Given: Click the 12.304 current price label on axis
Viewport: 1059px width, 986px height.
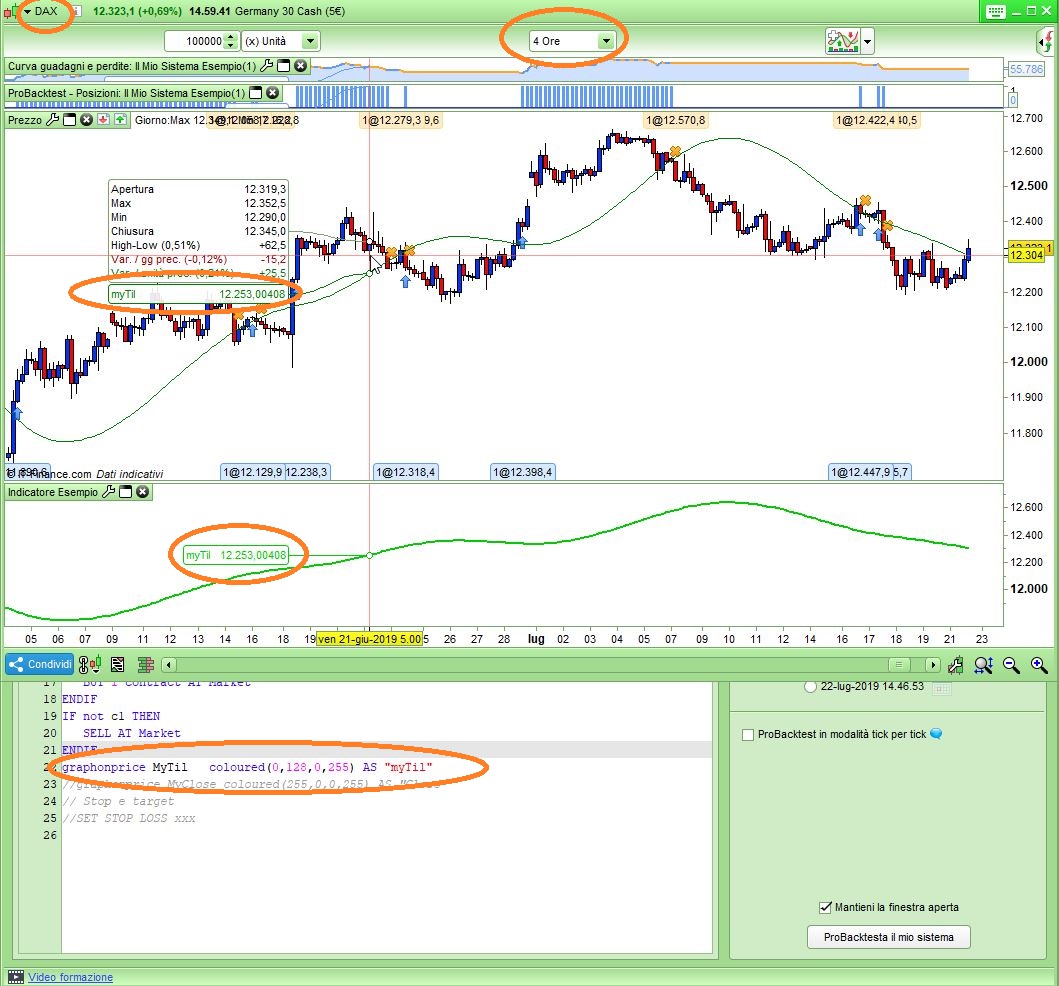Looking at the screenshot, I should pos(1025,255).
